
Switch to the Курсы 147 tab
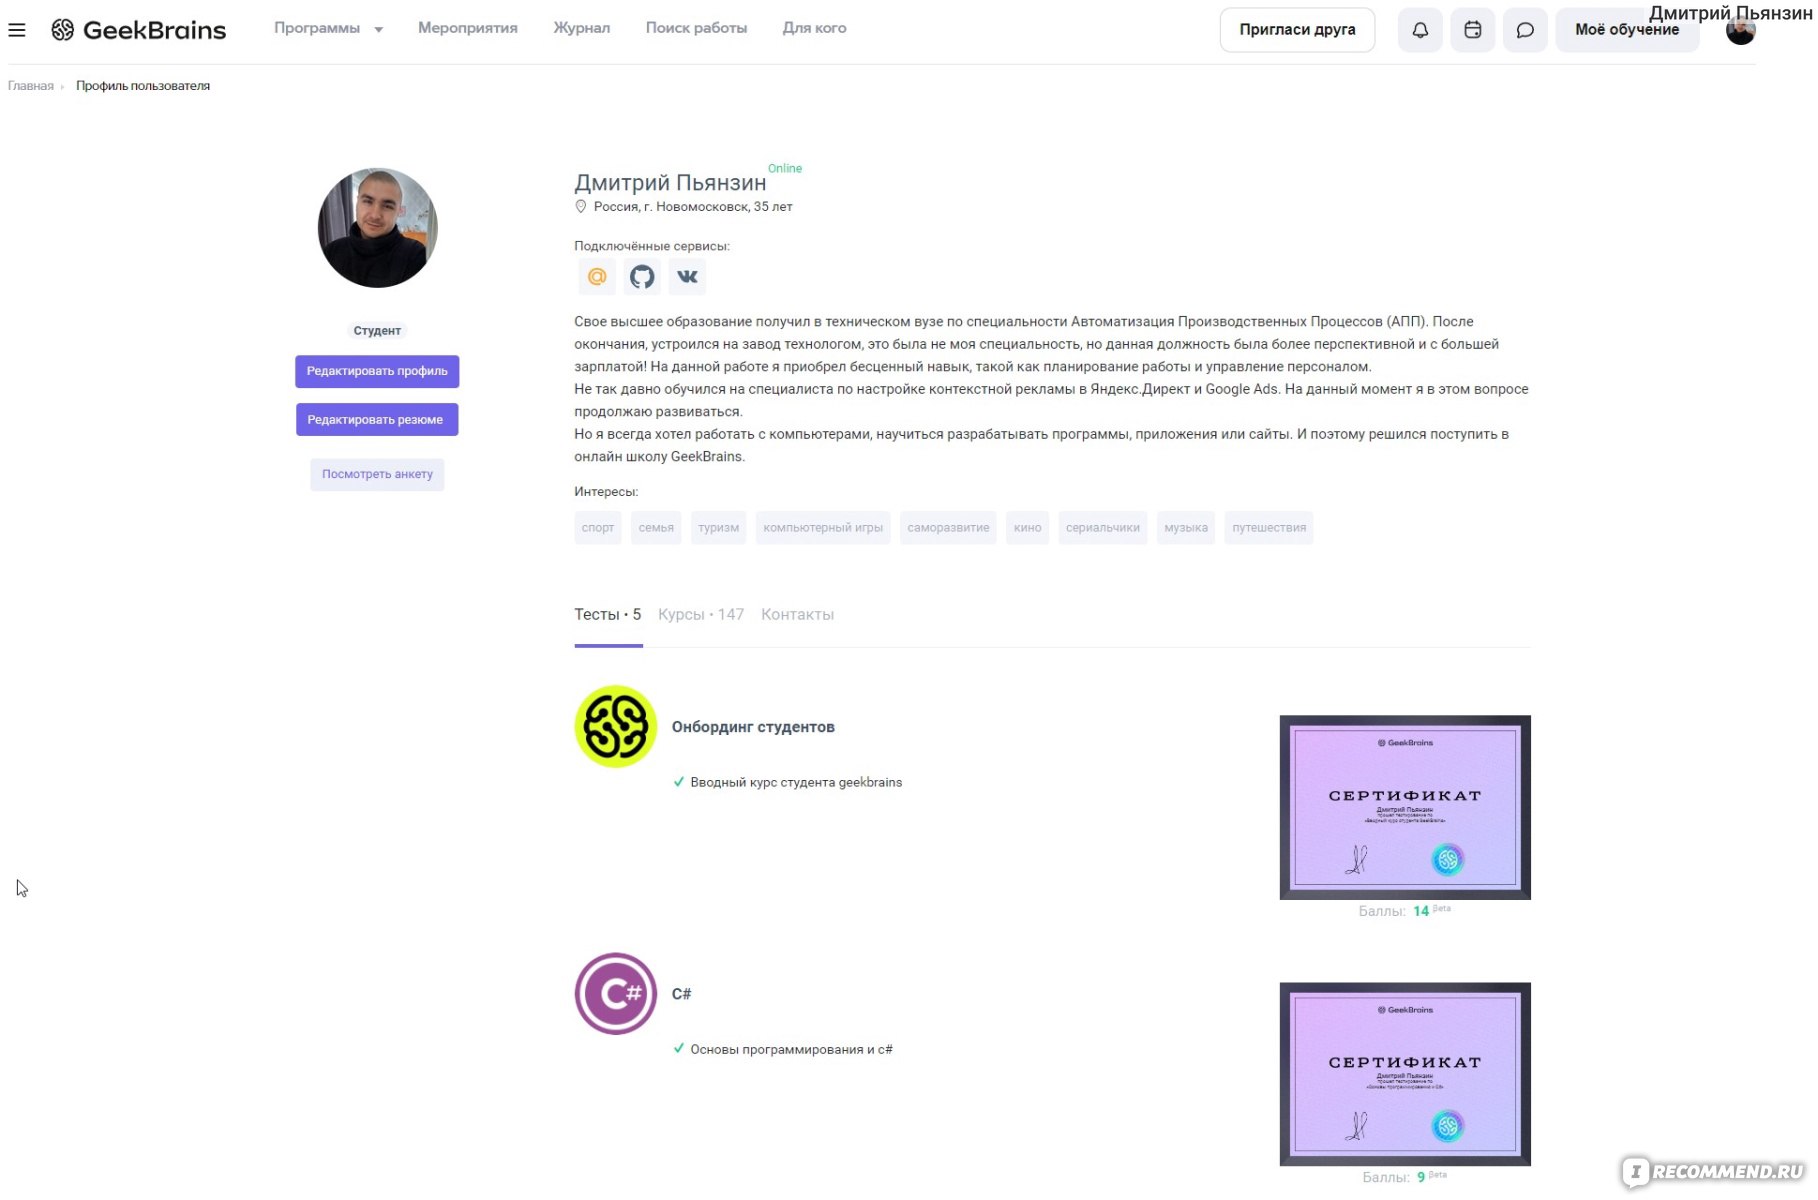coord(701,615)
